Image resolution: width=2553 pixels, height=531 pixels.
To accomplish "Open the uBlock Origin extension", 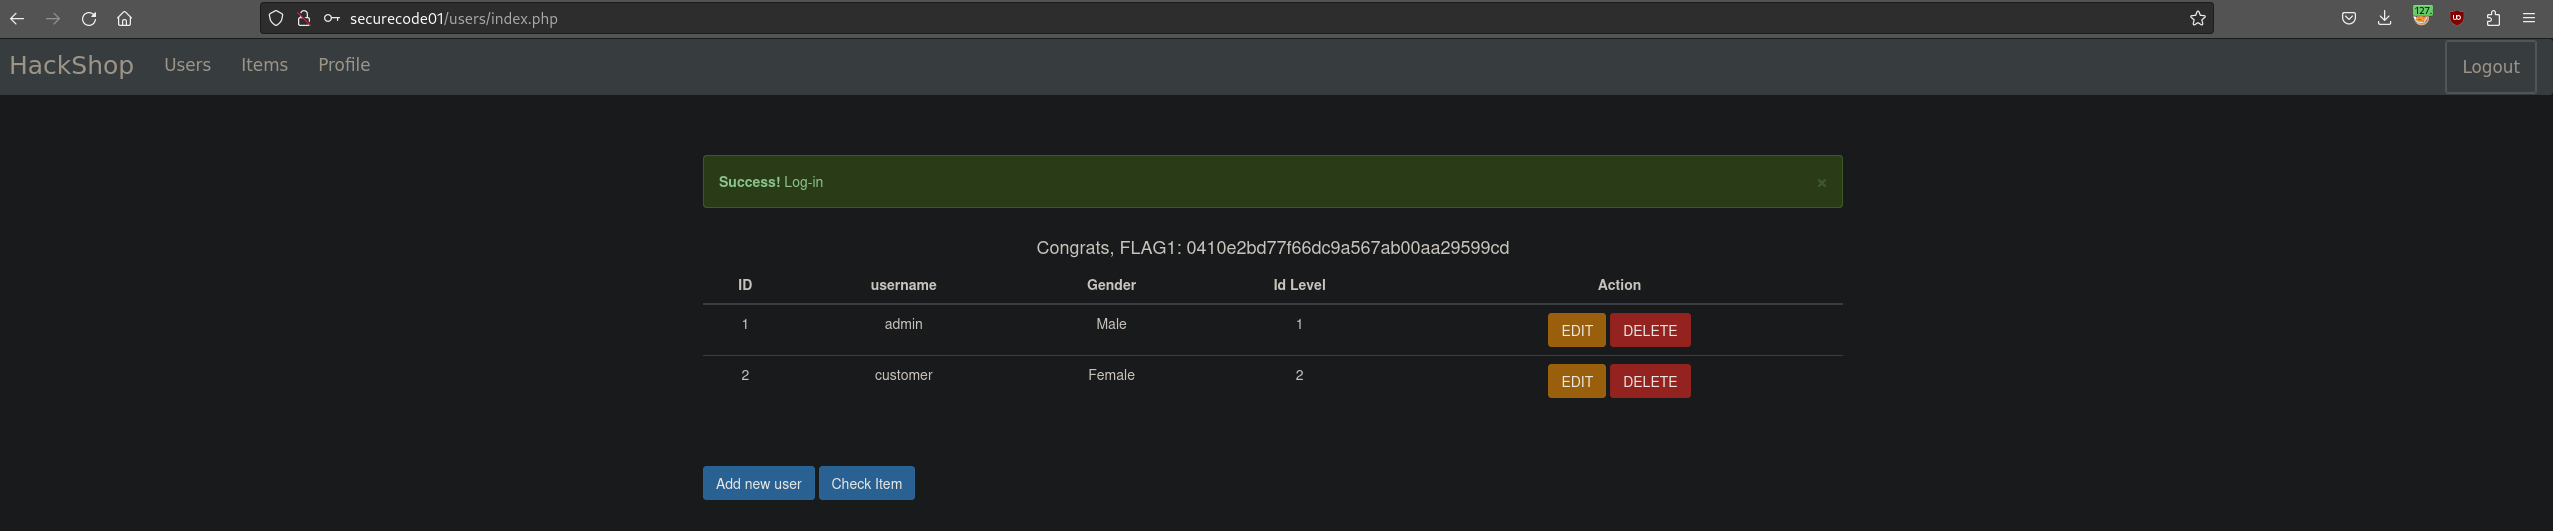I will (2457, 18).
